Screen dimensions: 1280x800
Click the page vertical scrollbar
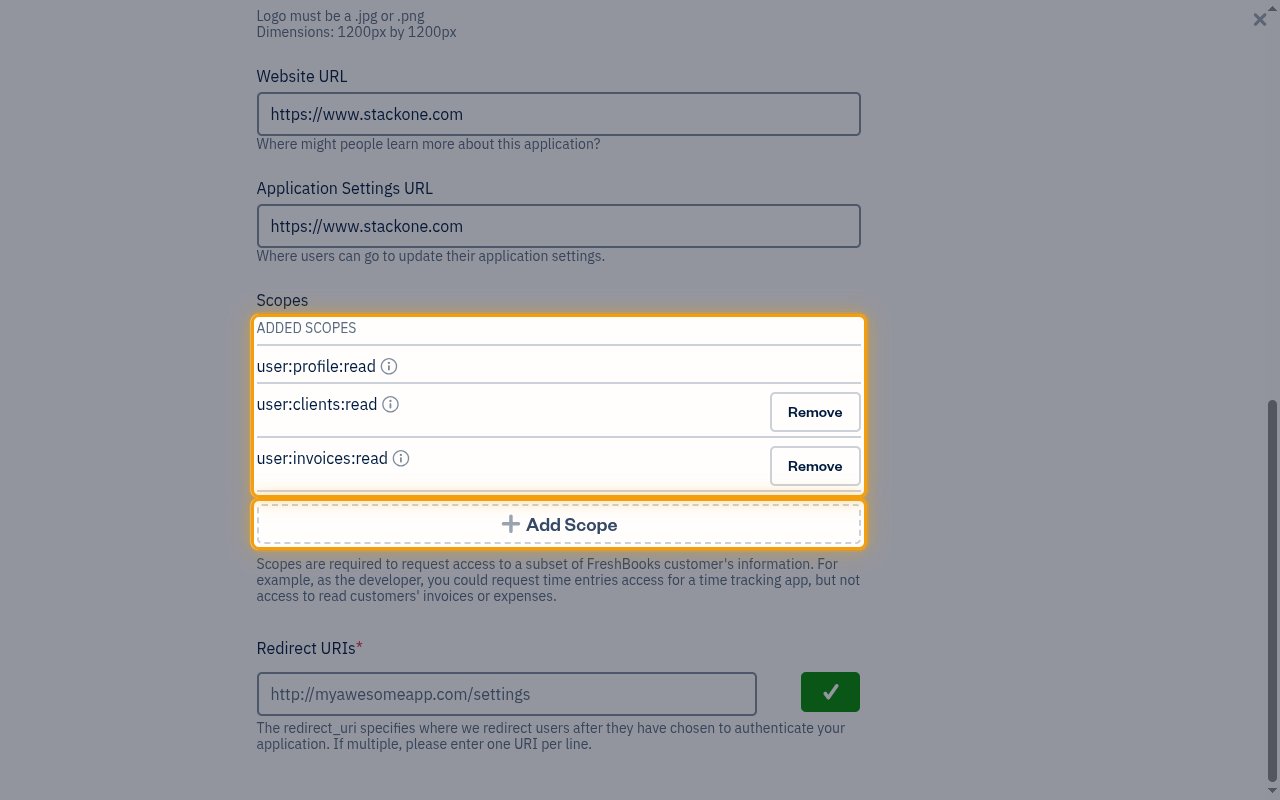pos(1272,590)
